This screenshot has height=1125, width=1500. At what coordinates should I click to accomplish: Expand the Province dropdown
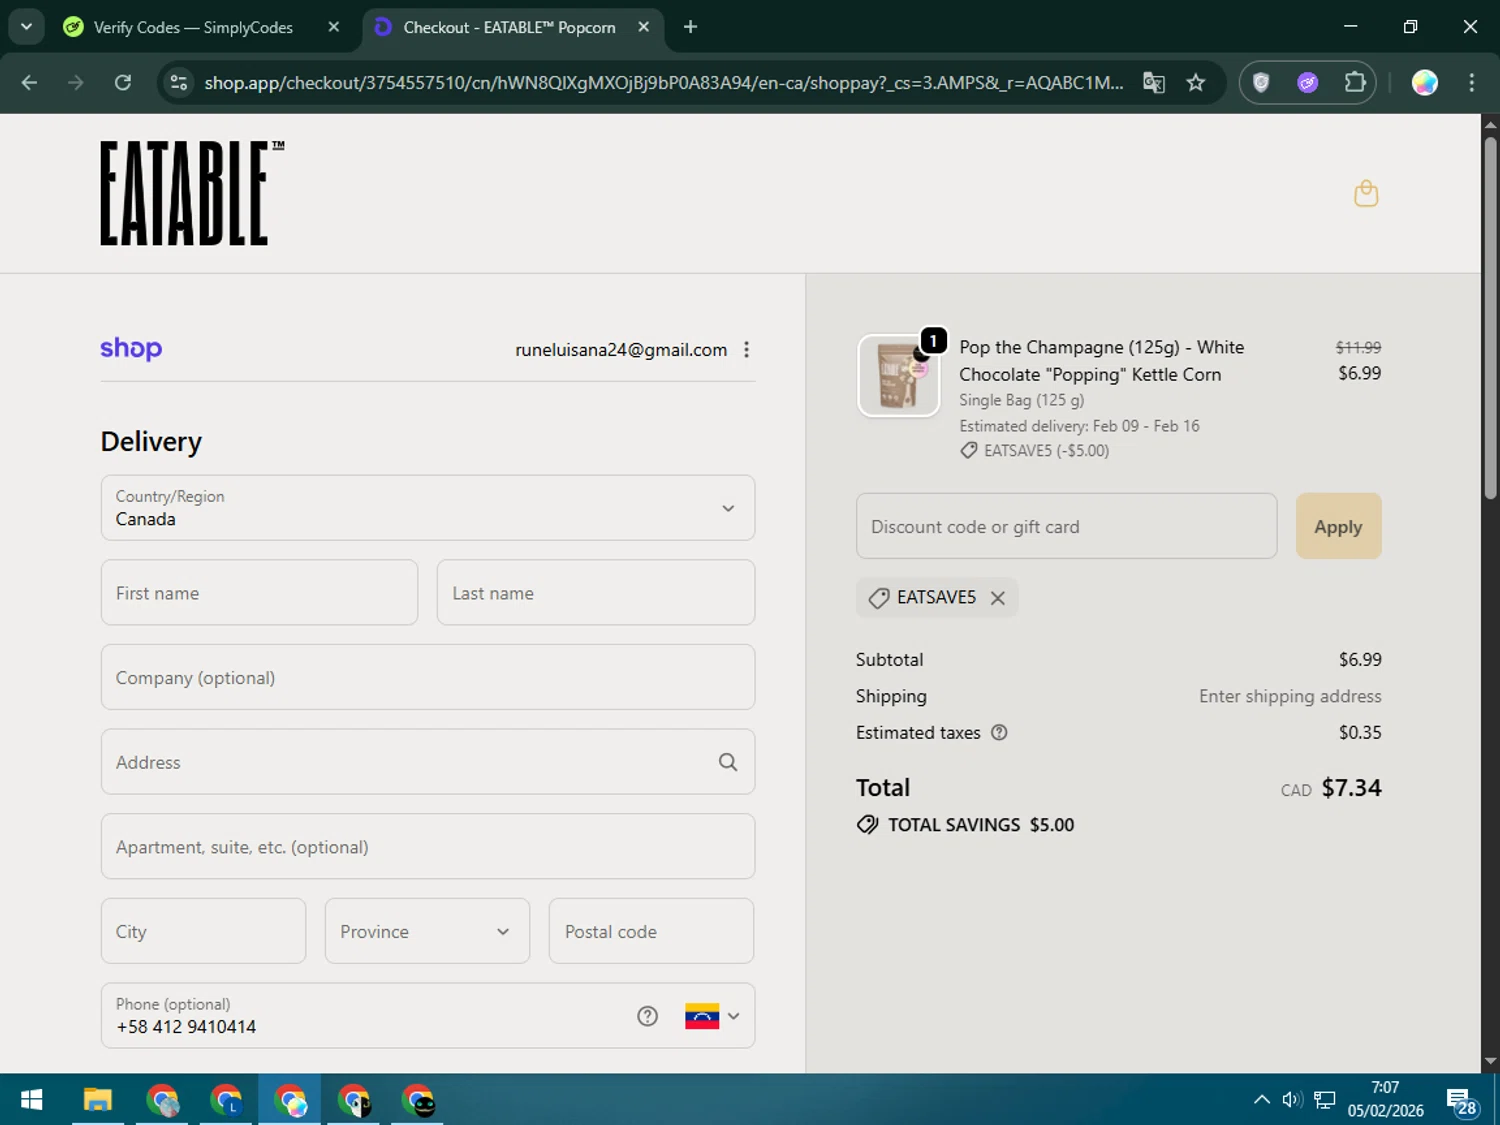(427, 931)
